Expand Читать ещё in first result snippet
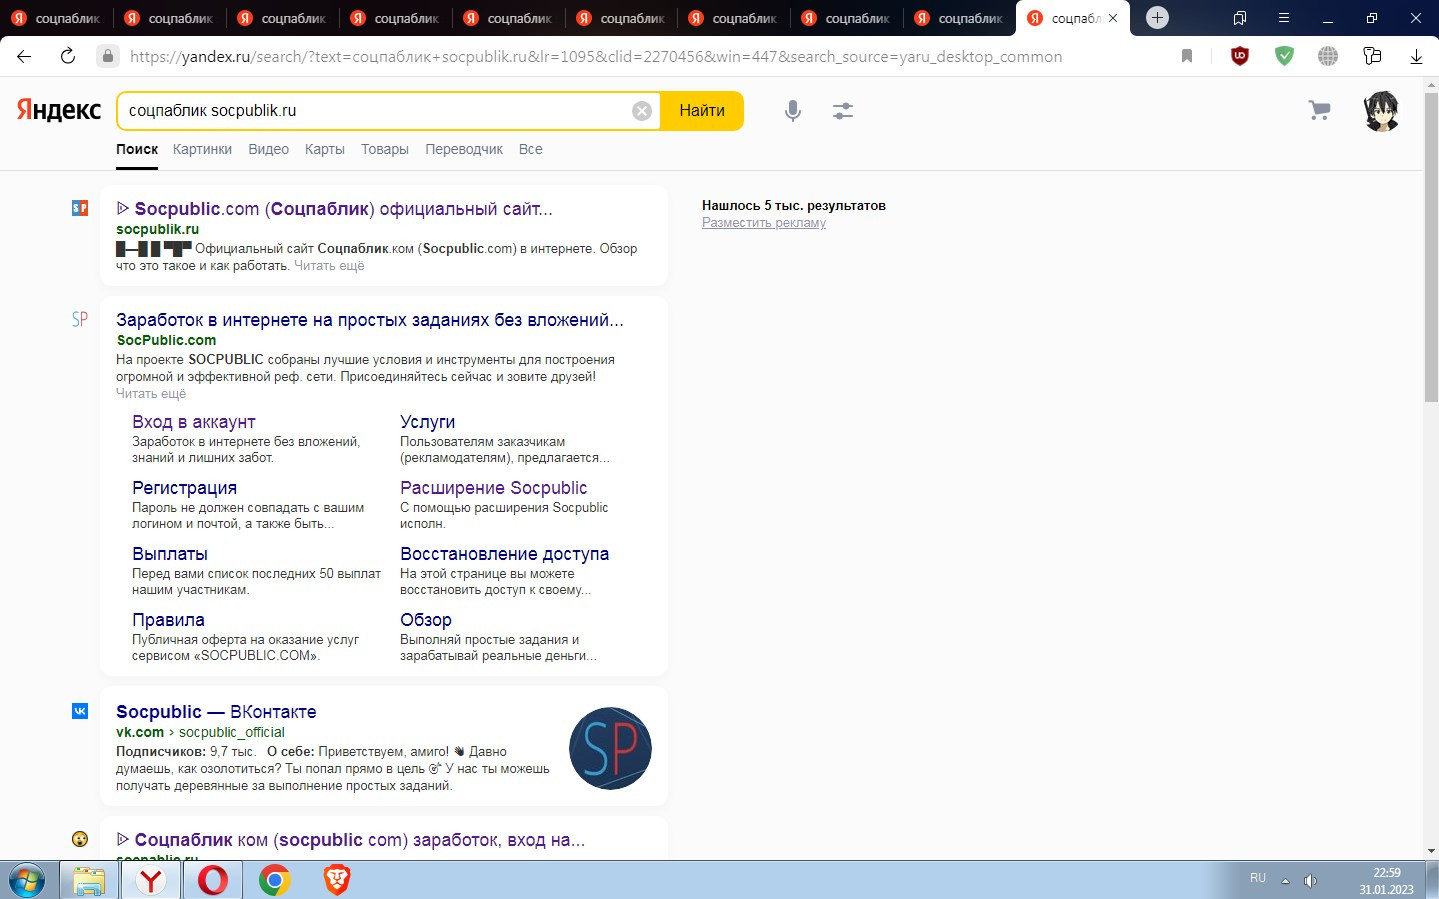Image resolution: width=1439 pixels, height=899 pixels. coord(329,266)
